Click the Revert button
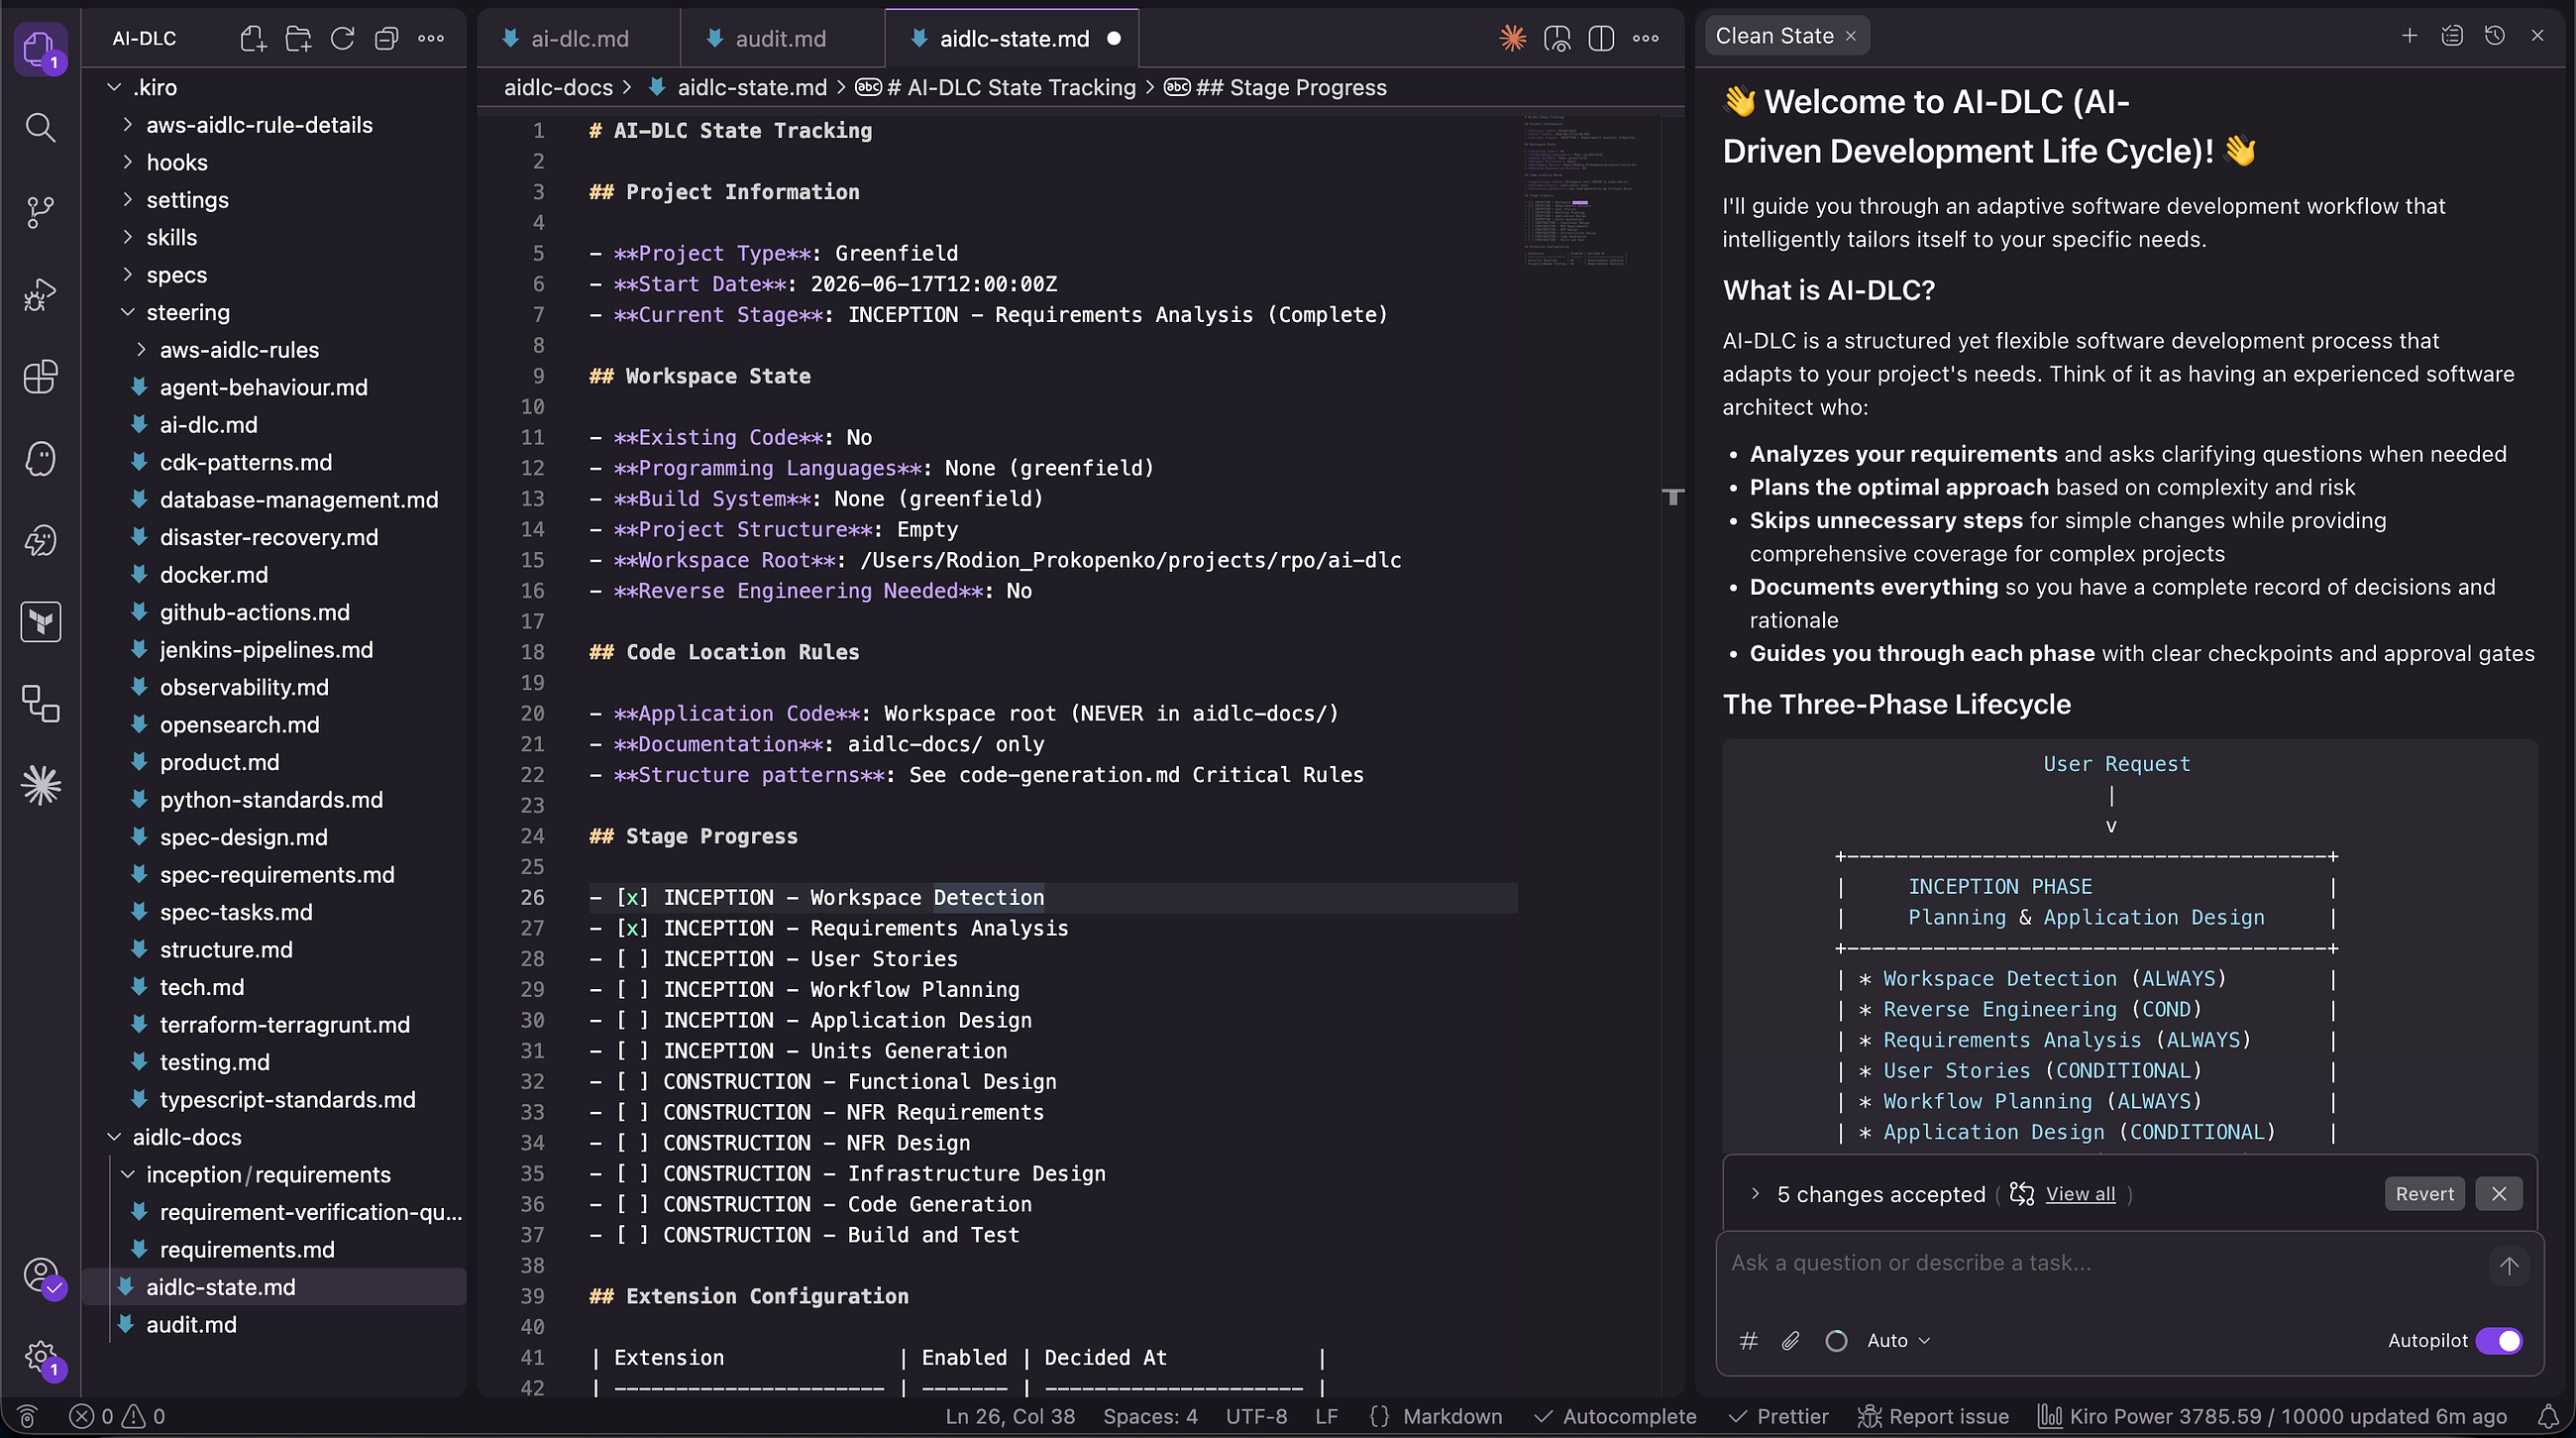Screen dimensions: 2576x1438 [x=2424, y=1194]
